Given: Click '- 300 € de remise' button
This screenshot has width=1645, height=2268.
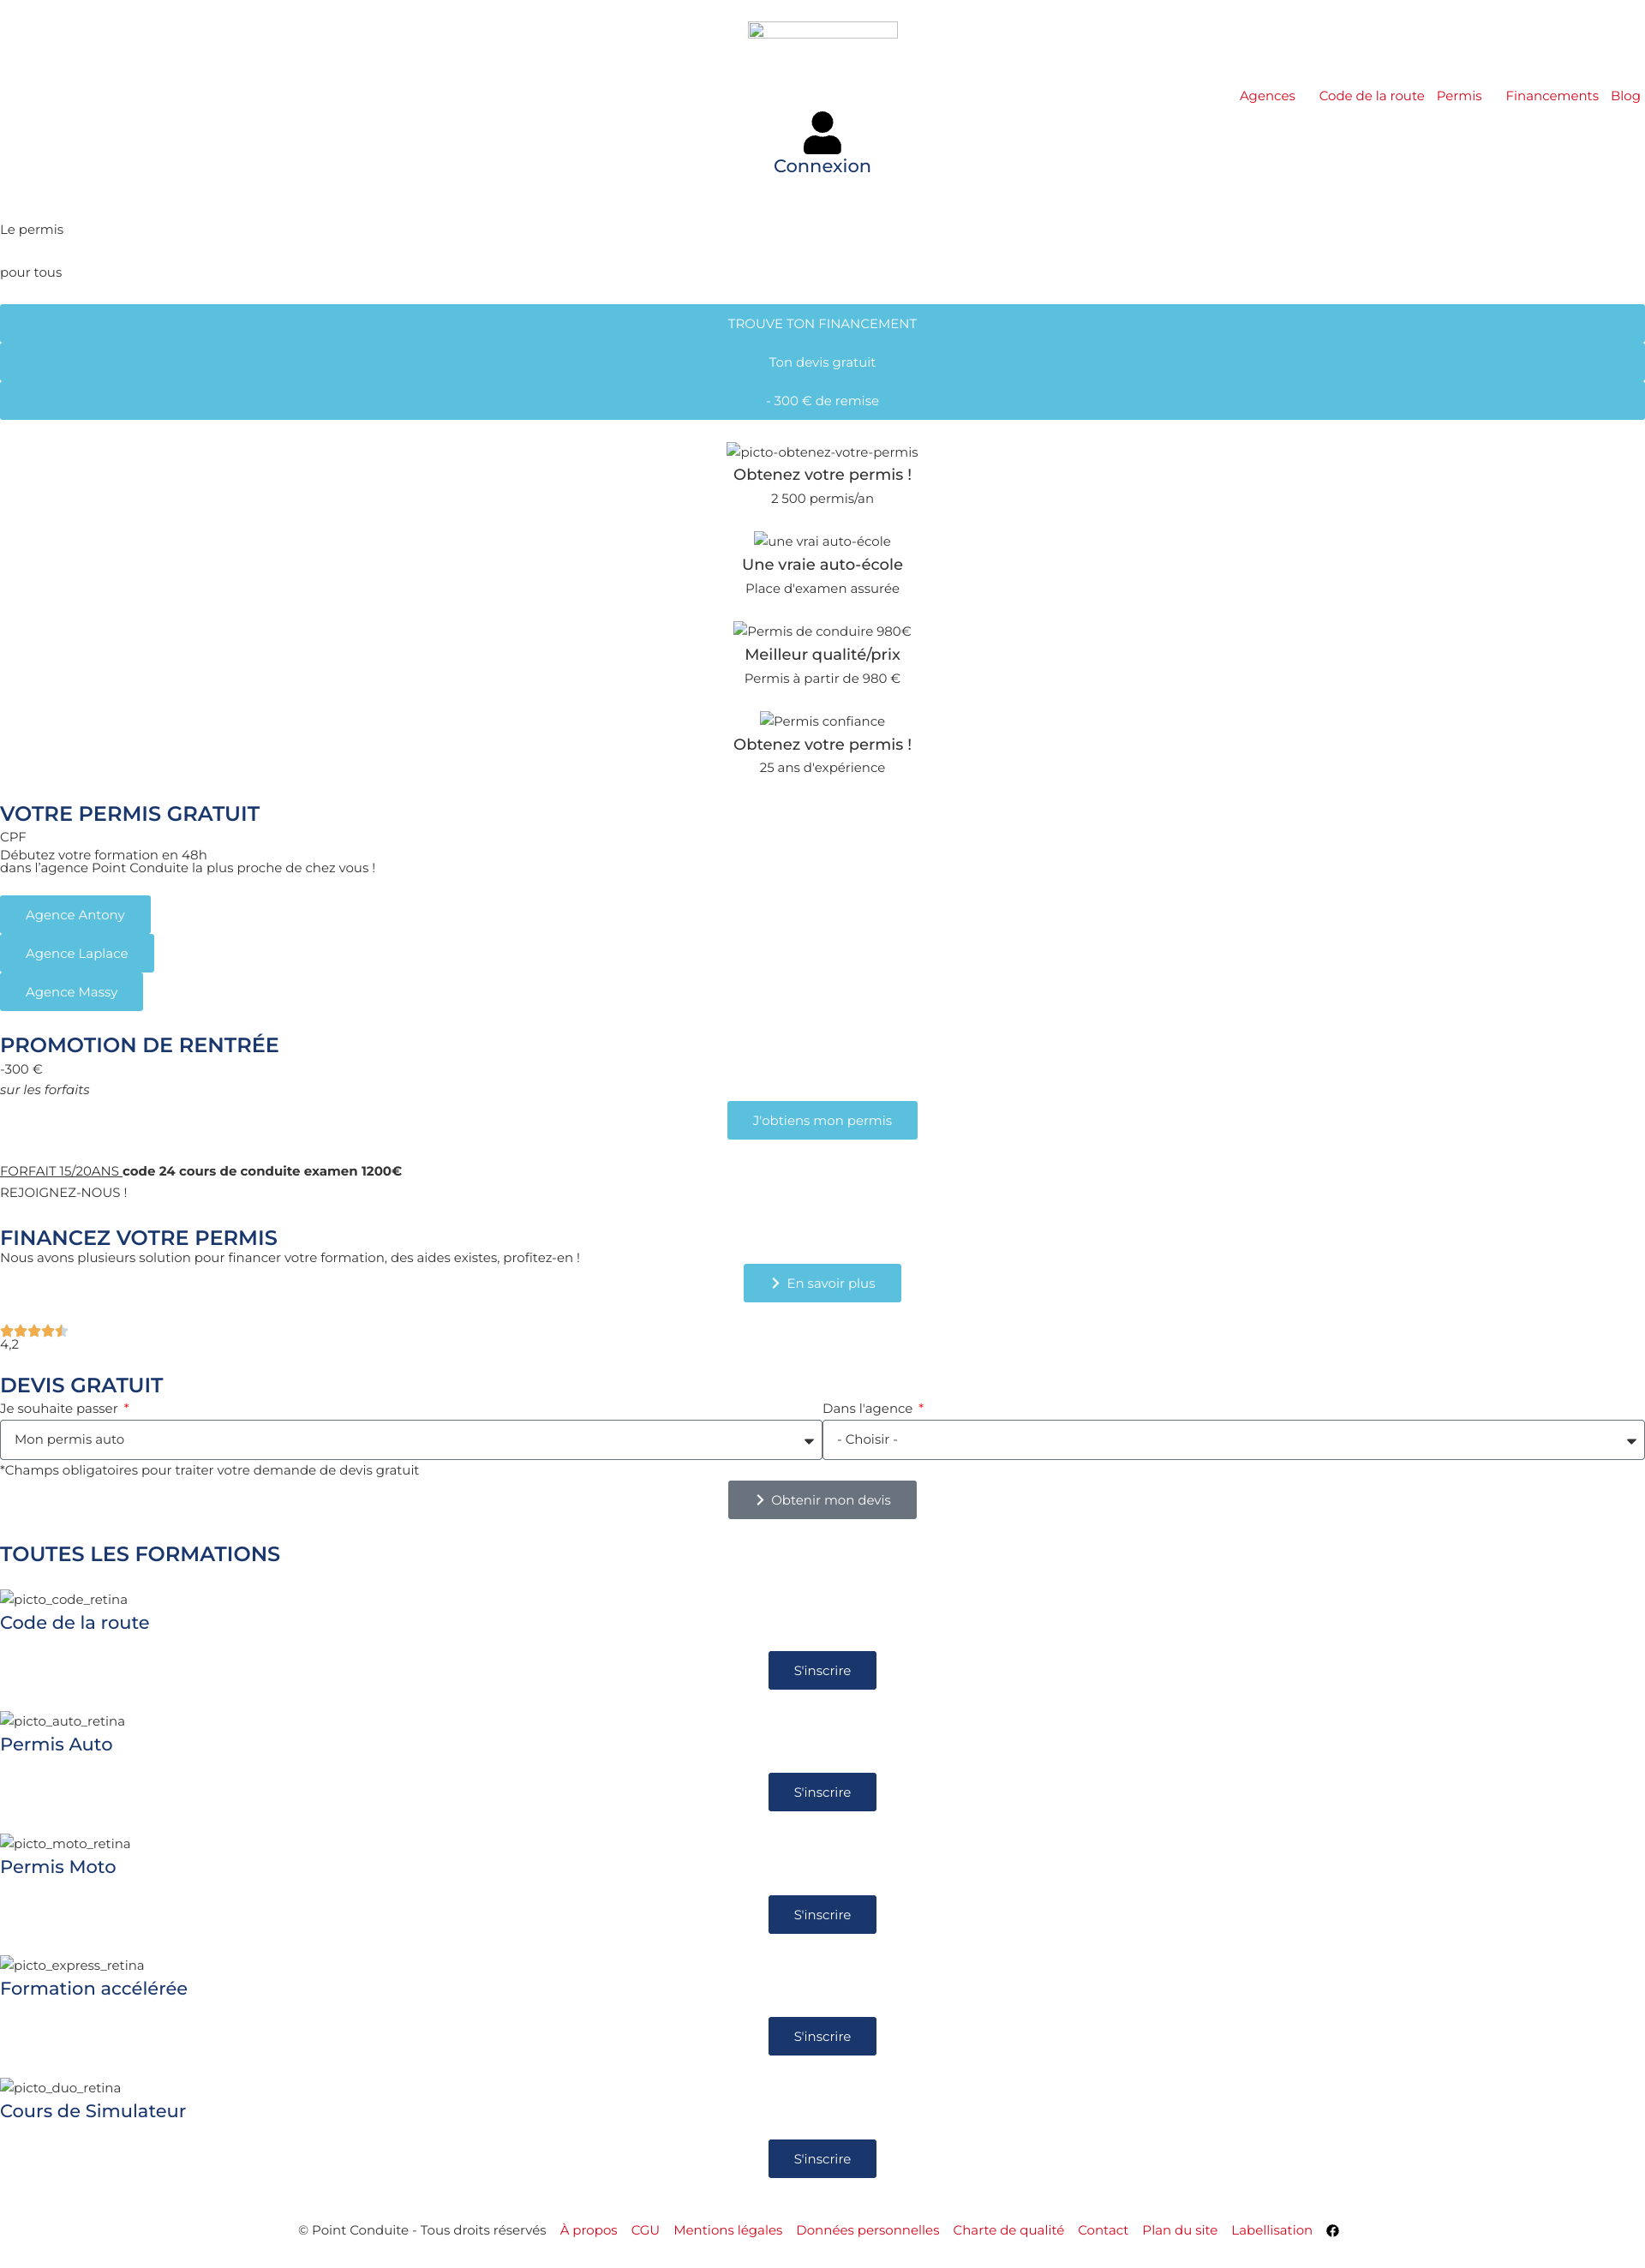Looking at the screenshot, I should (822, 400).
